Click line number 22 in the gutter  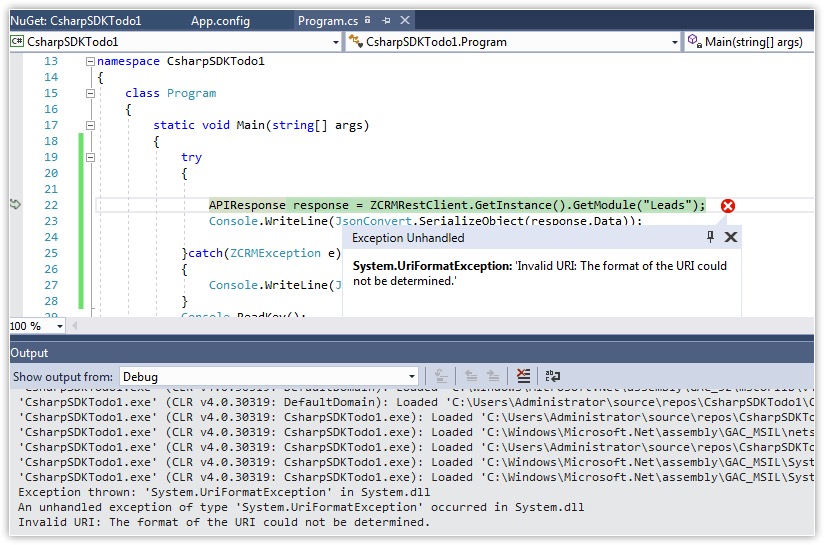click(x=51, y=205)
